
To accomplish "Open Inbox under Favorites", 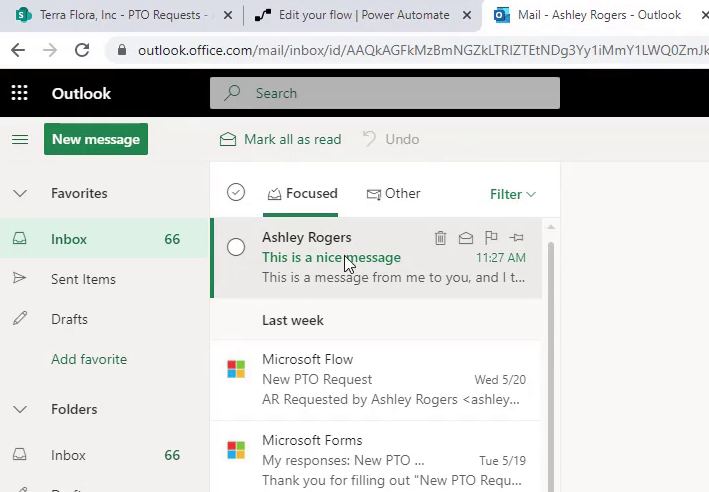I will pos(104,238).
